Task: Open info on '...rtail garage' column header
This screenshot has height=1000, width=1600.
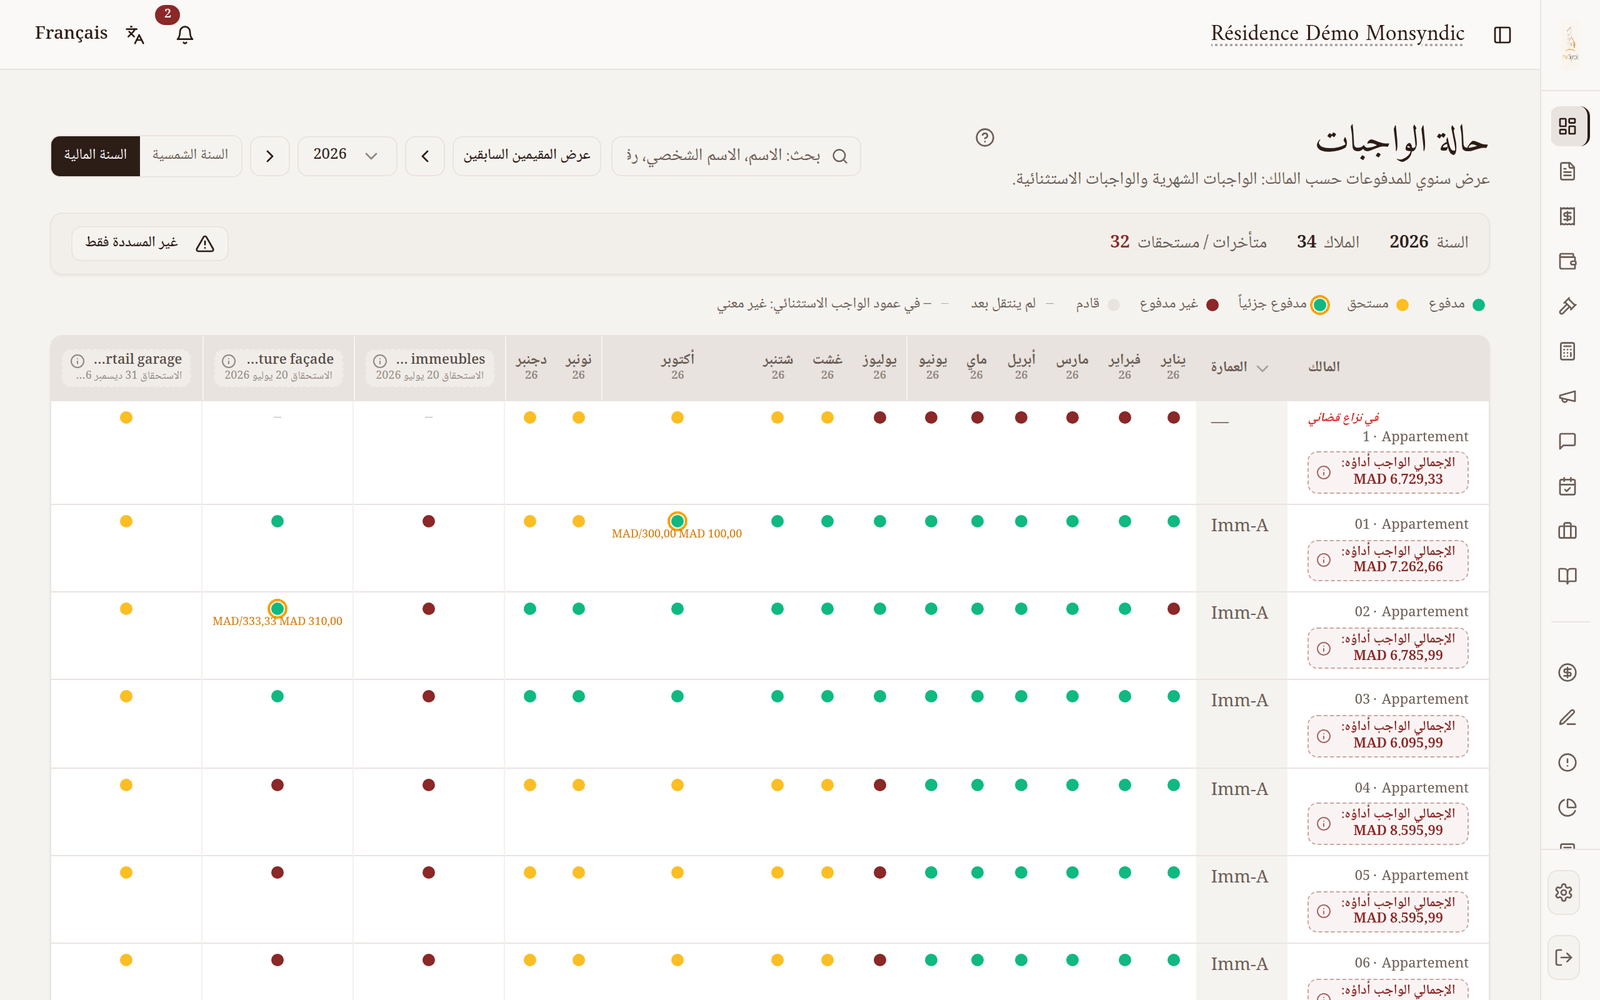Action: 77,361
